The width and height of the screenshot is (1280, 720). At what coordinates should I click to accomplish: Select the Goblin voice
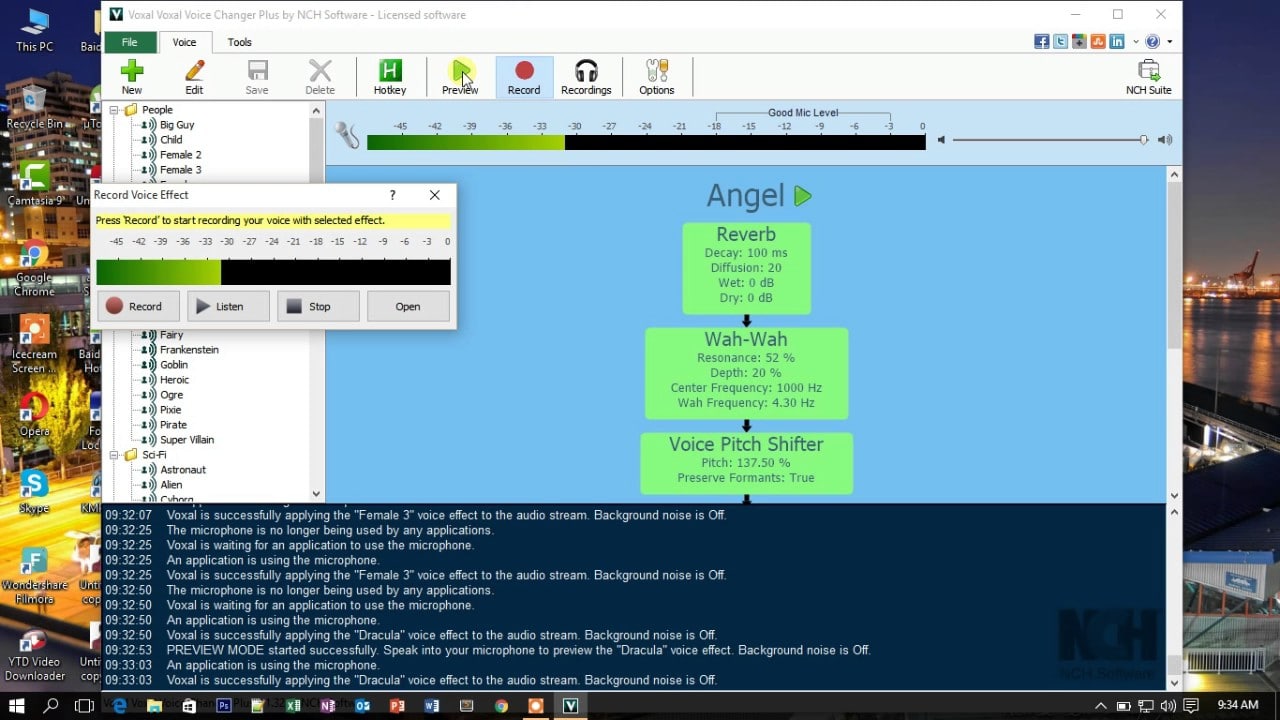tap(174, 365)
